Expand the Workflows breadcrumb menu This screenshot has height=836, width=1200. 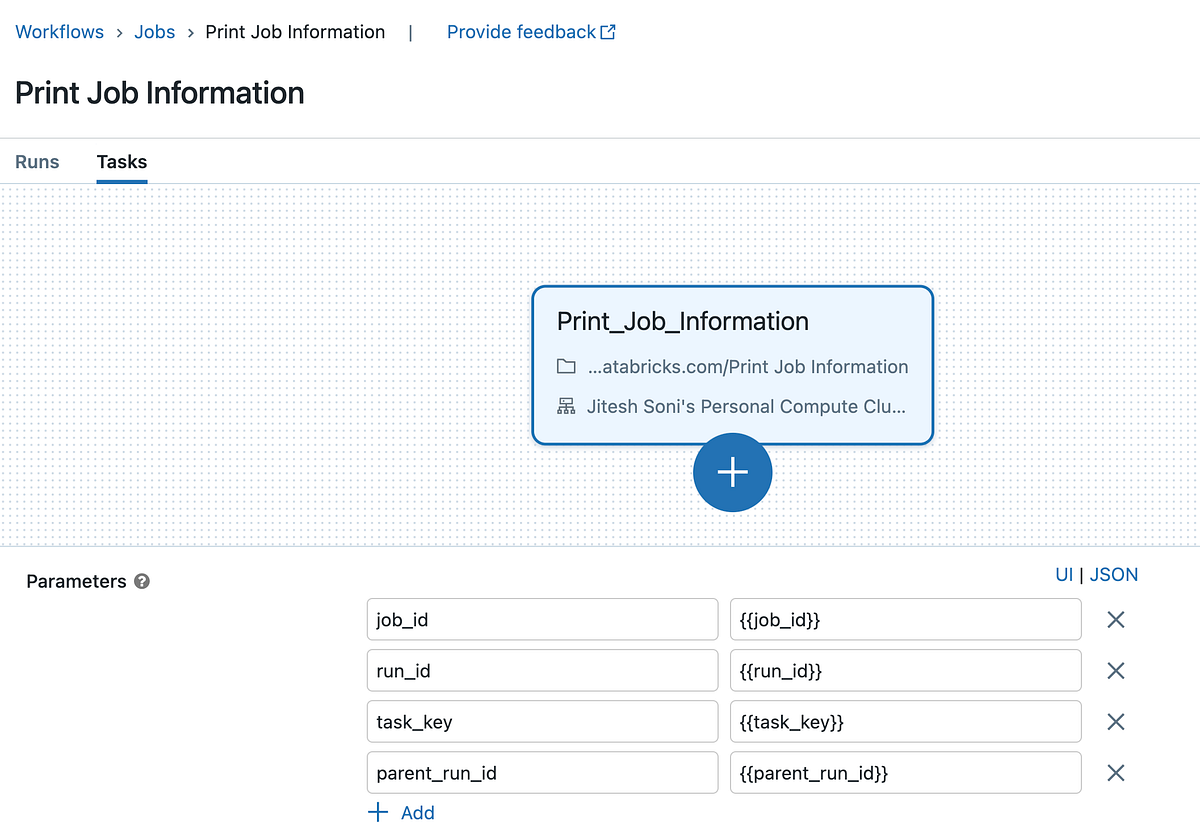click(x=59, y=31)
